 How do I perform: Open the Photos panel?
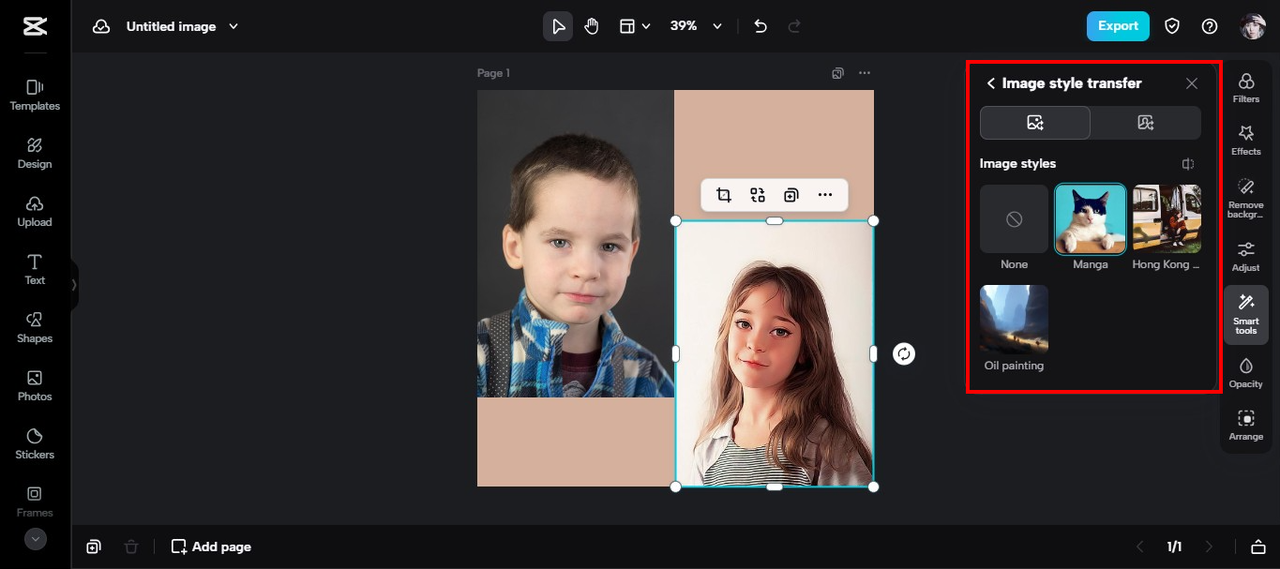coord(35,386)
